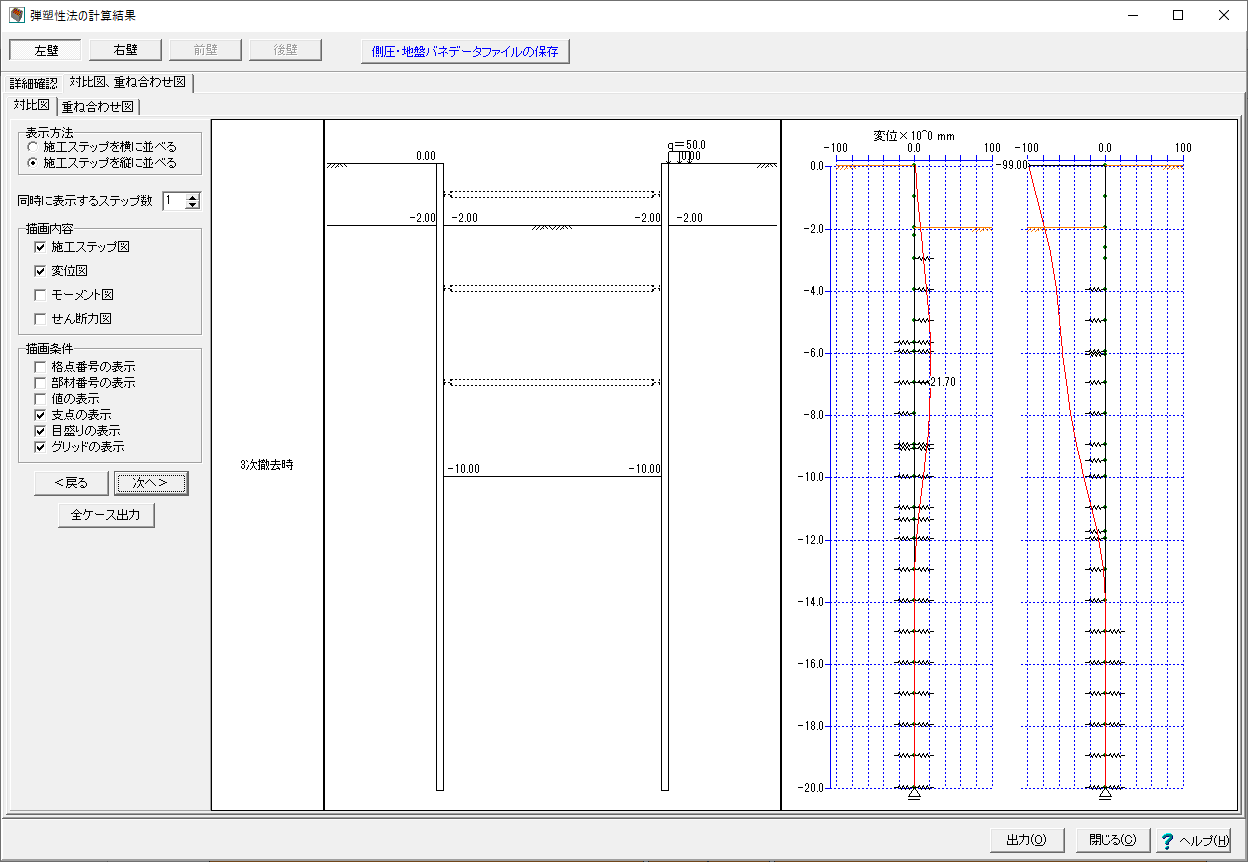
Task: Enable the せん断力図 checkbox
Action: click(40, 319)
